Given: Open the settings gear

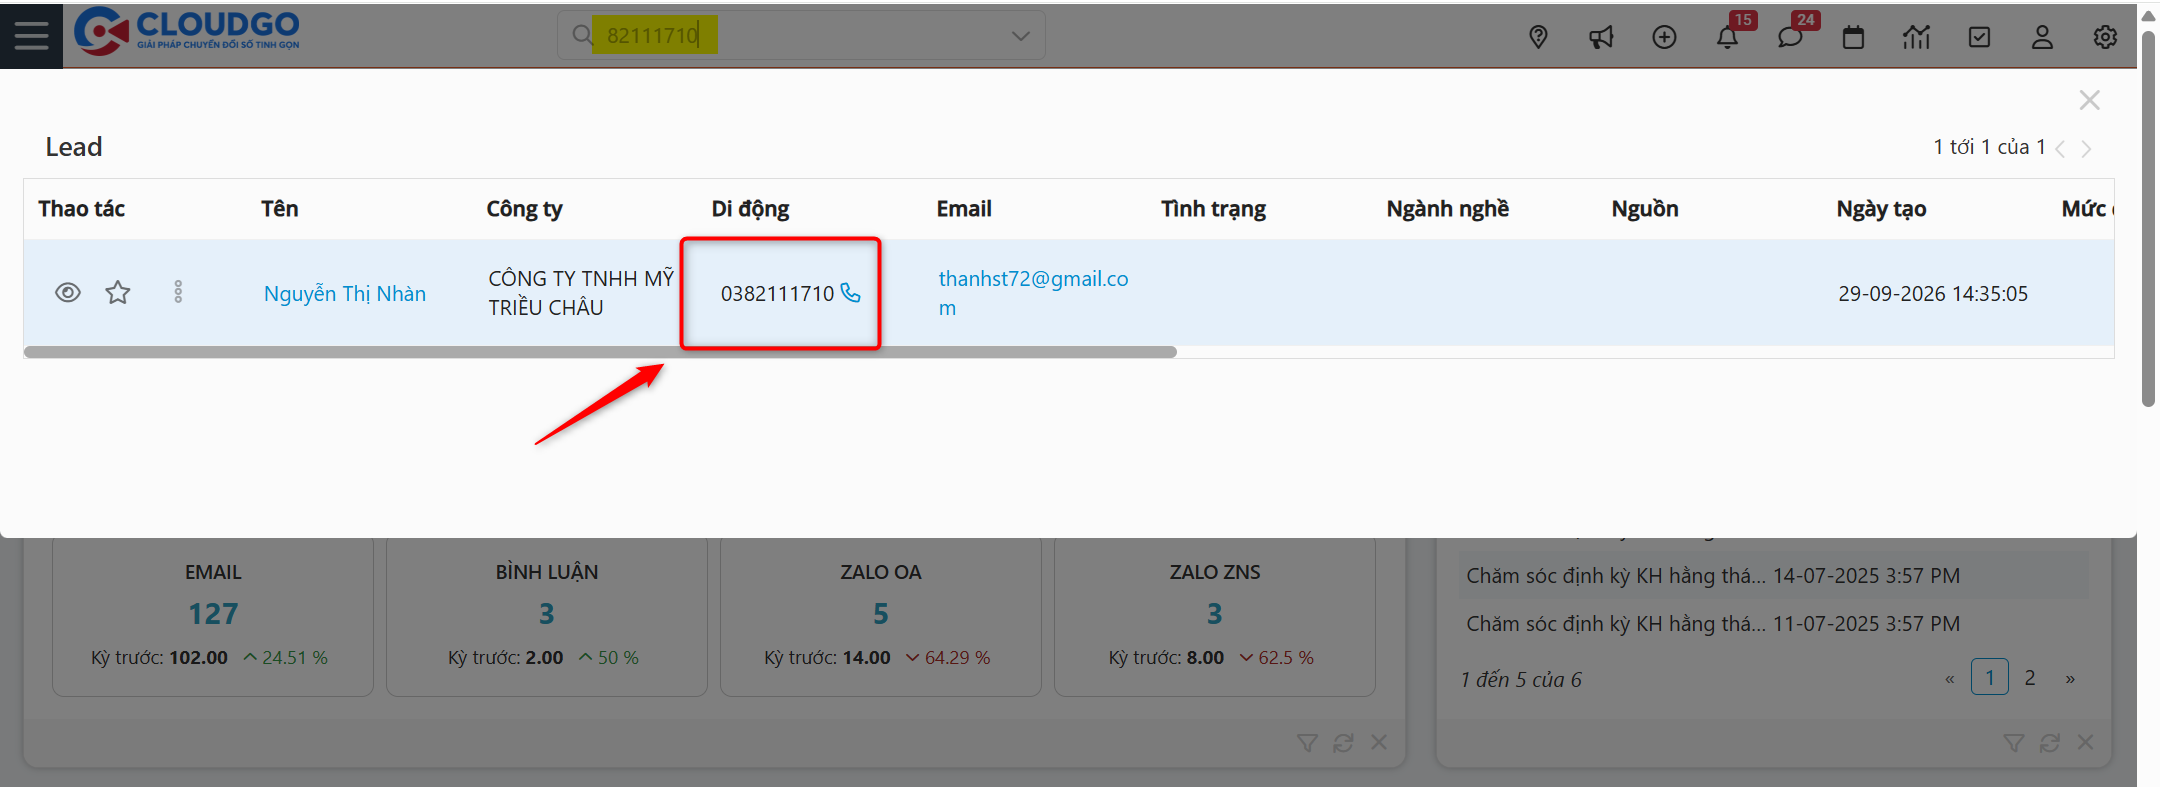Looking at the screenshot, I should [2105, 37].
